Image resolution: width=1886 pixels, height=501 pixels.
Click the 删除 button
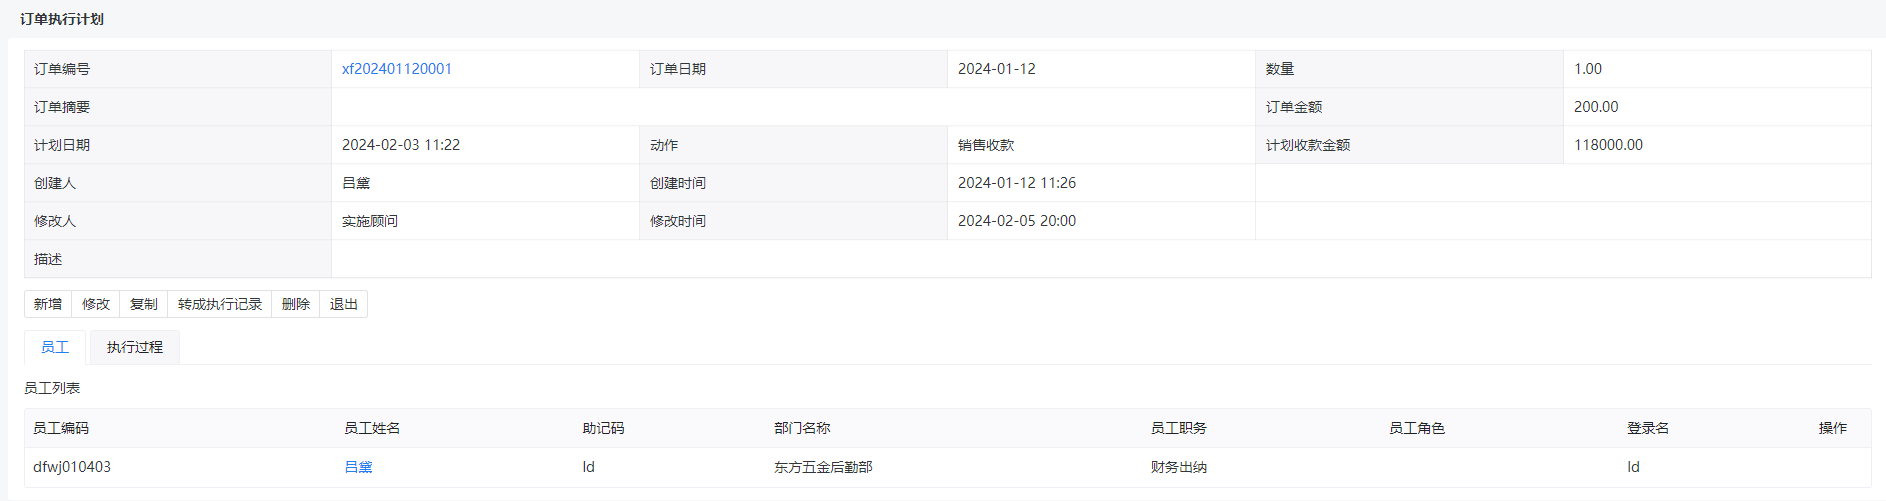coord(296,304)
